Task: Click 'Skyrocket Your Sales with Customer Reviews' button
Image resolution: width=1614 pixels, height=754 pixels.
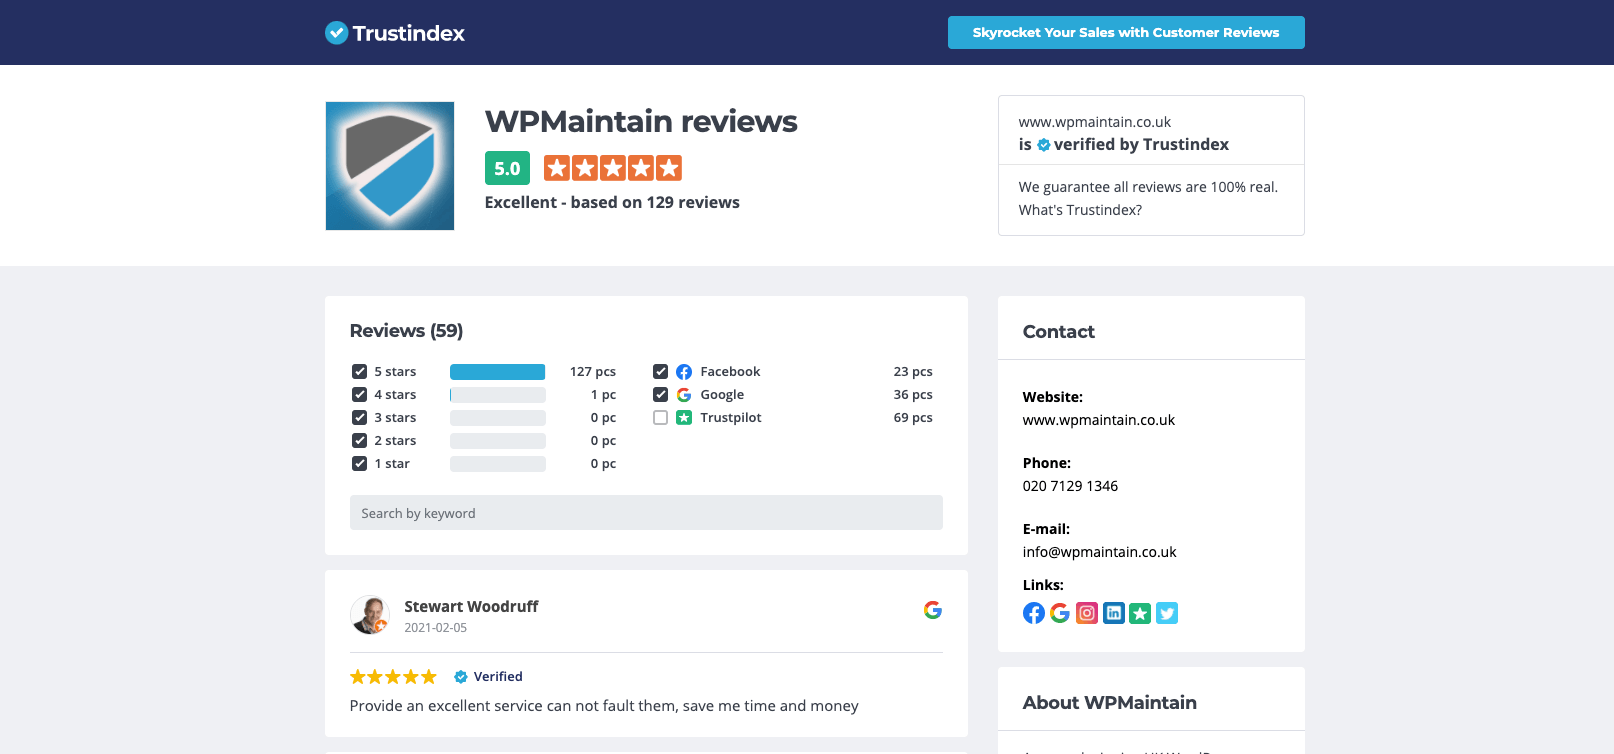Action: coord(1126,32)
